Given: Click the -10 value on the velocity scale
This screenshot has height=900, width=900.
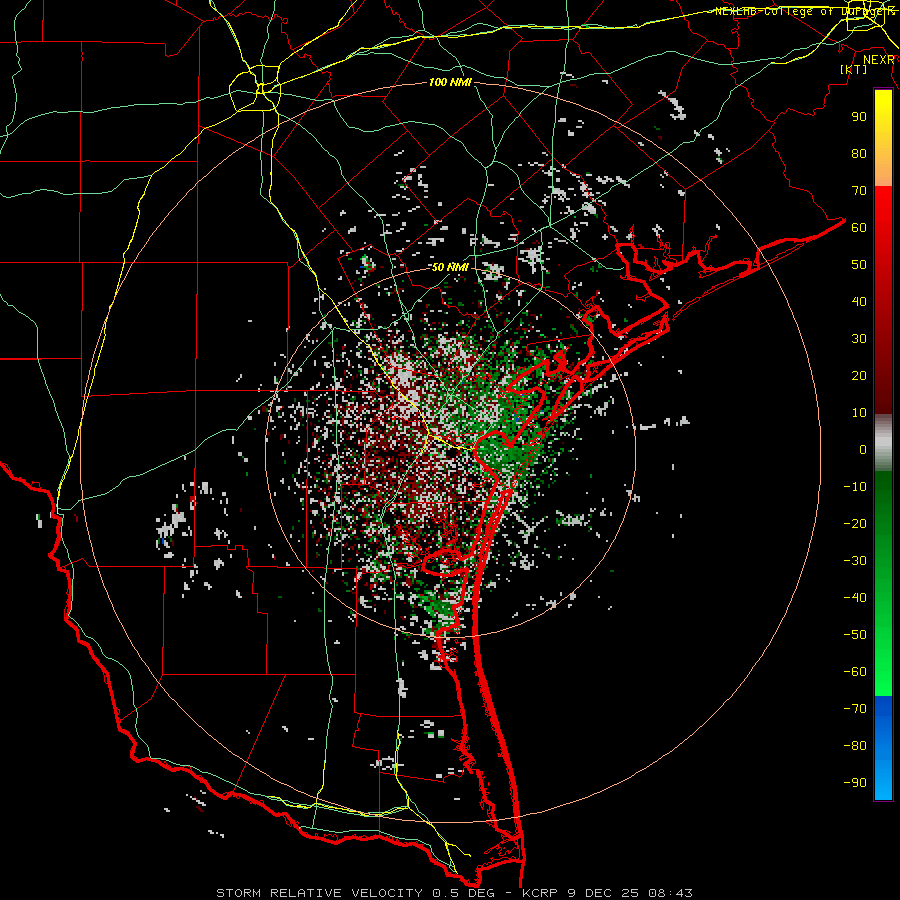Looking at the screenshot, I should (855, 487).
